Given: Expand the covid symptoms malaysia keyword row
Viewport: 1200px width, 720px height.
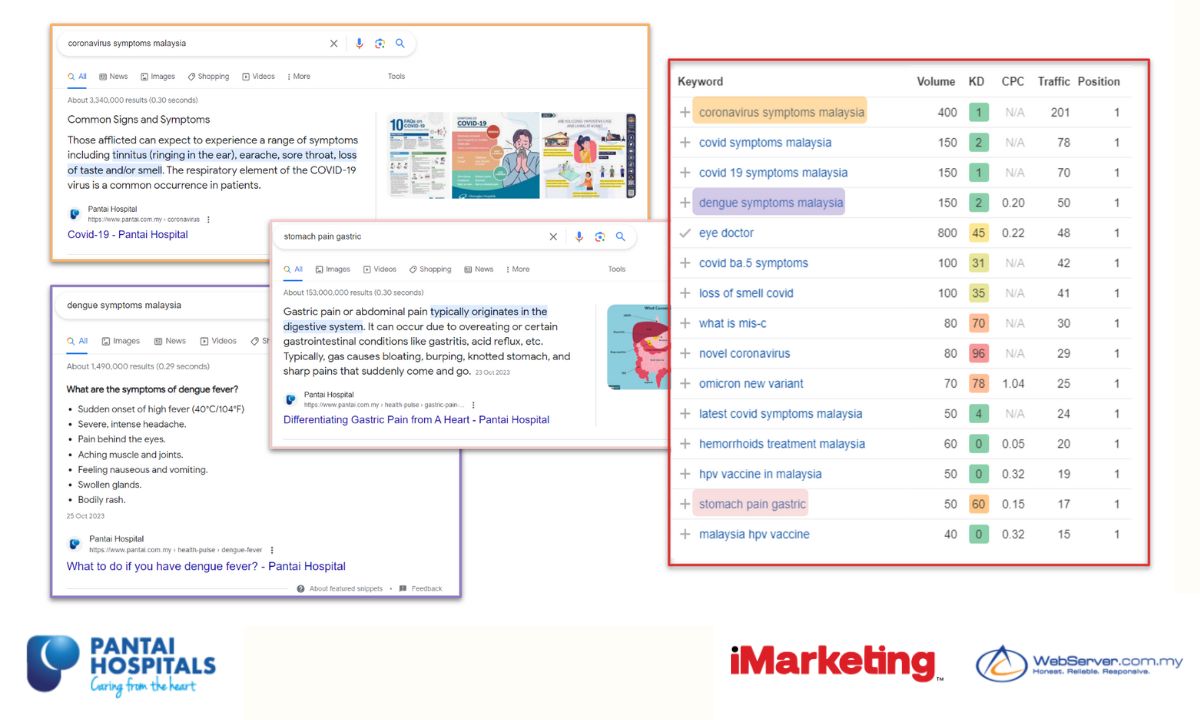Looking at the screenshot, I should tap(685, 143).
